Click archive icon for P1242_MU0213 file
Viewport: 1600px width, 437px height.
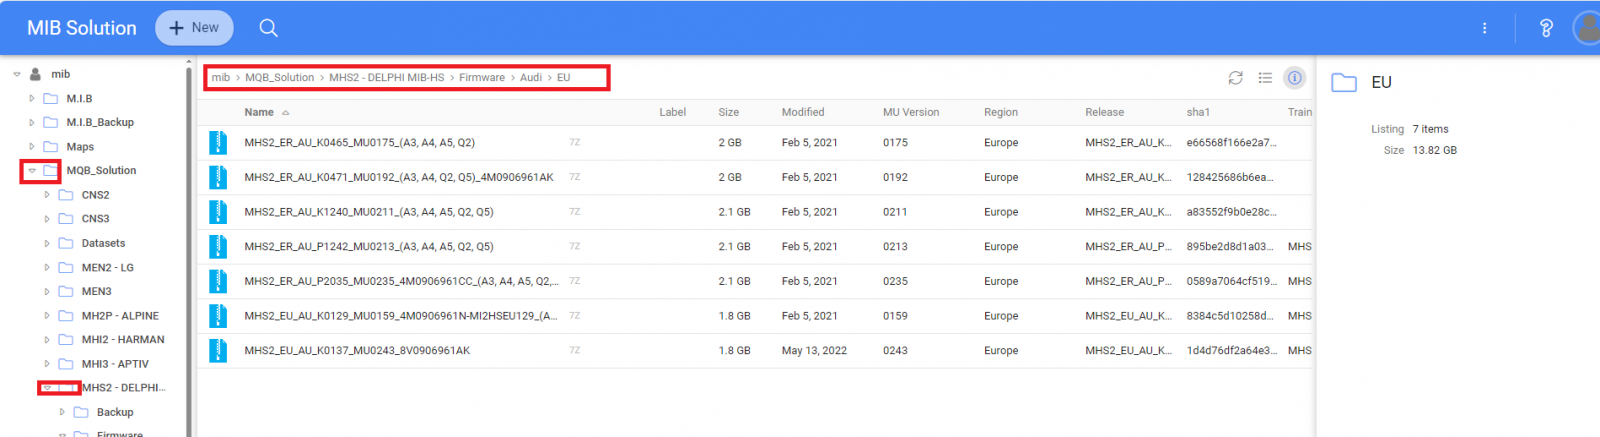pyautogui.click(x=218, y=246)
